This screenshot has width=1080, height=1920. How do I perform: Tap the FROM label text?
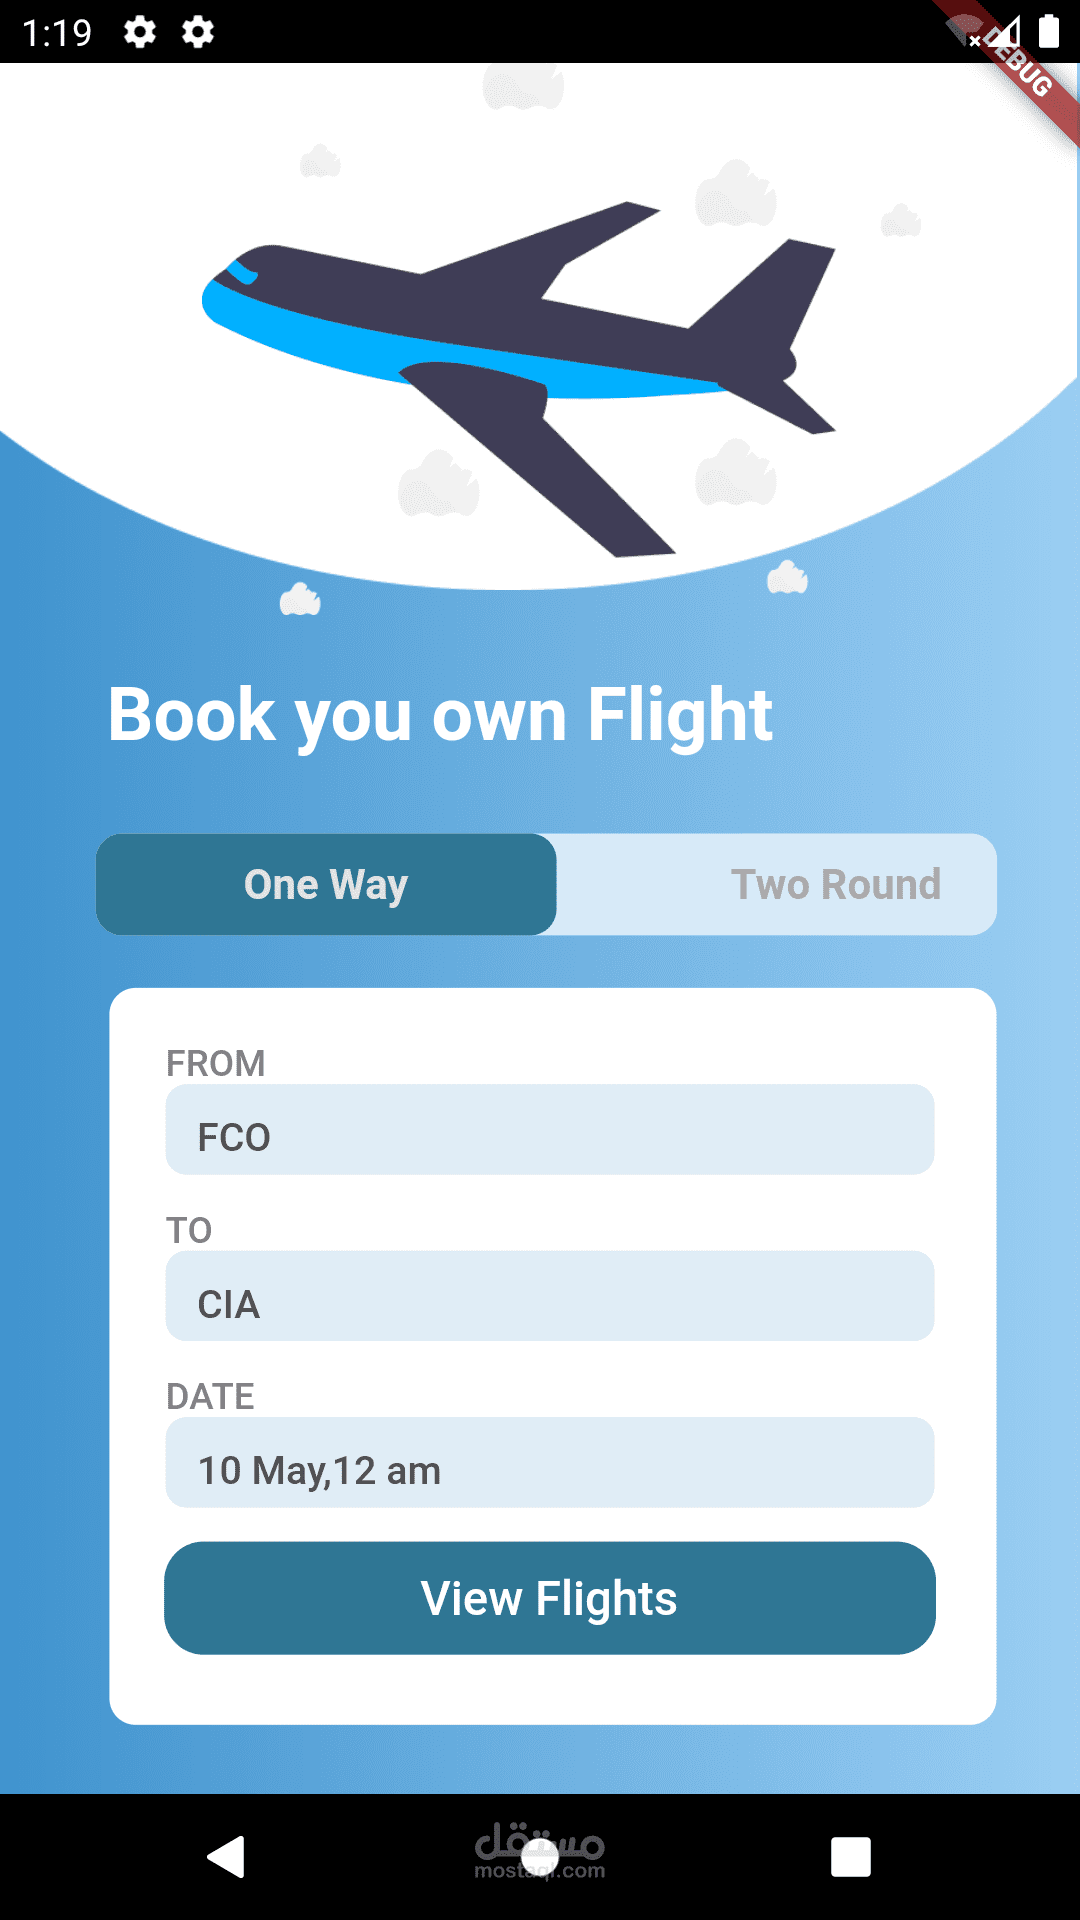(215, 1063)
